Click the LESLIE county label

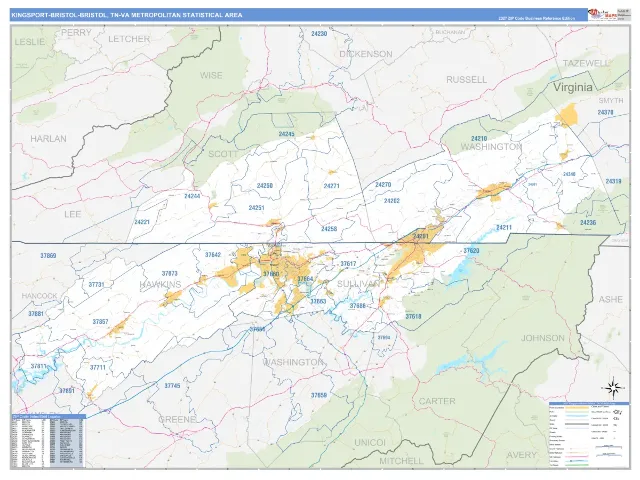pos(29,42)
